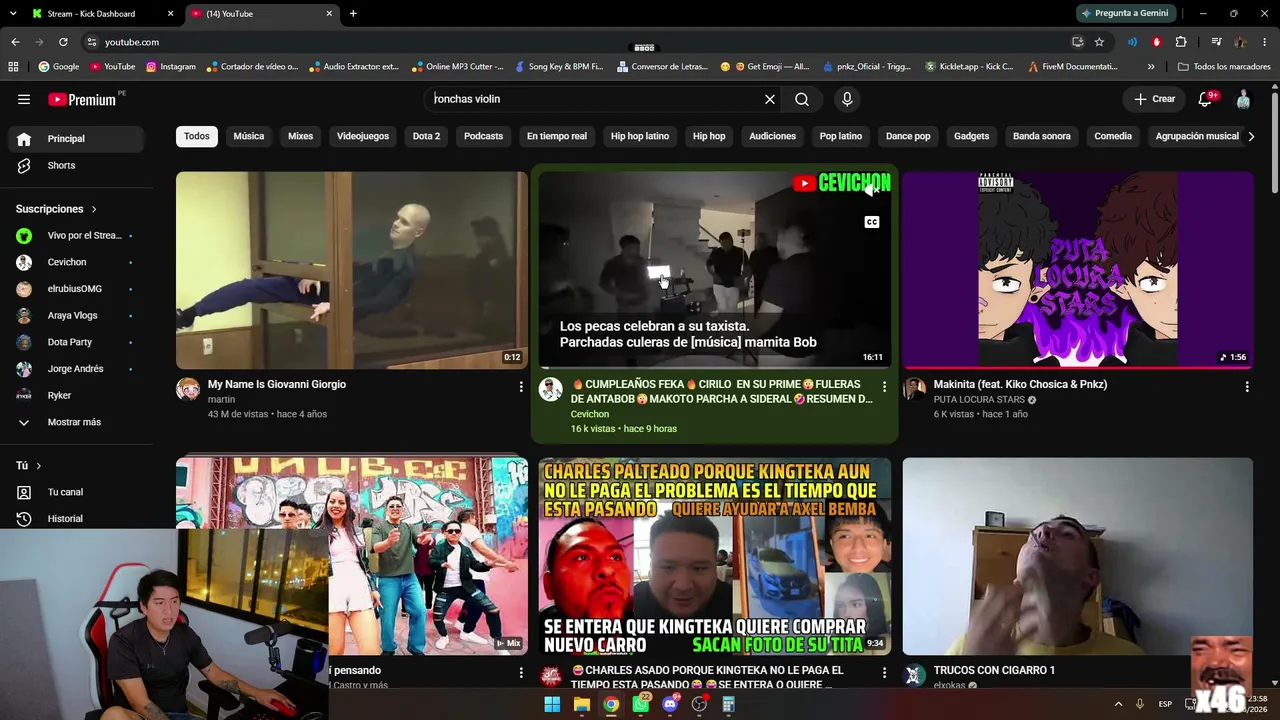Open the Windows Start menu
The width and height of the screenshot is (1280, 720).
coord(552,704)
